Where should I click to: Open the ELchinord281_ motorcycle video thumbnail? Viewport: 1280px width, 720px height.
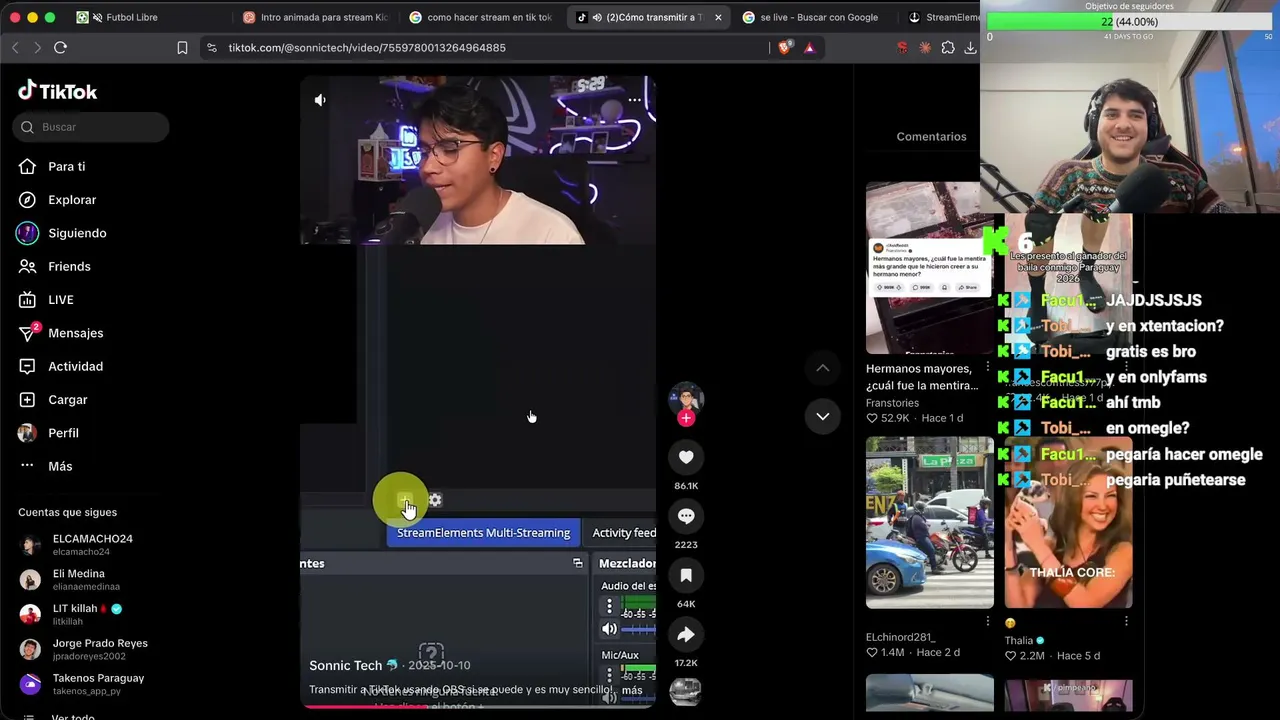click(x=929, y=522)
